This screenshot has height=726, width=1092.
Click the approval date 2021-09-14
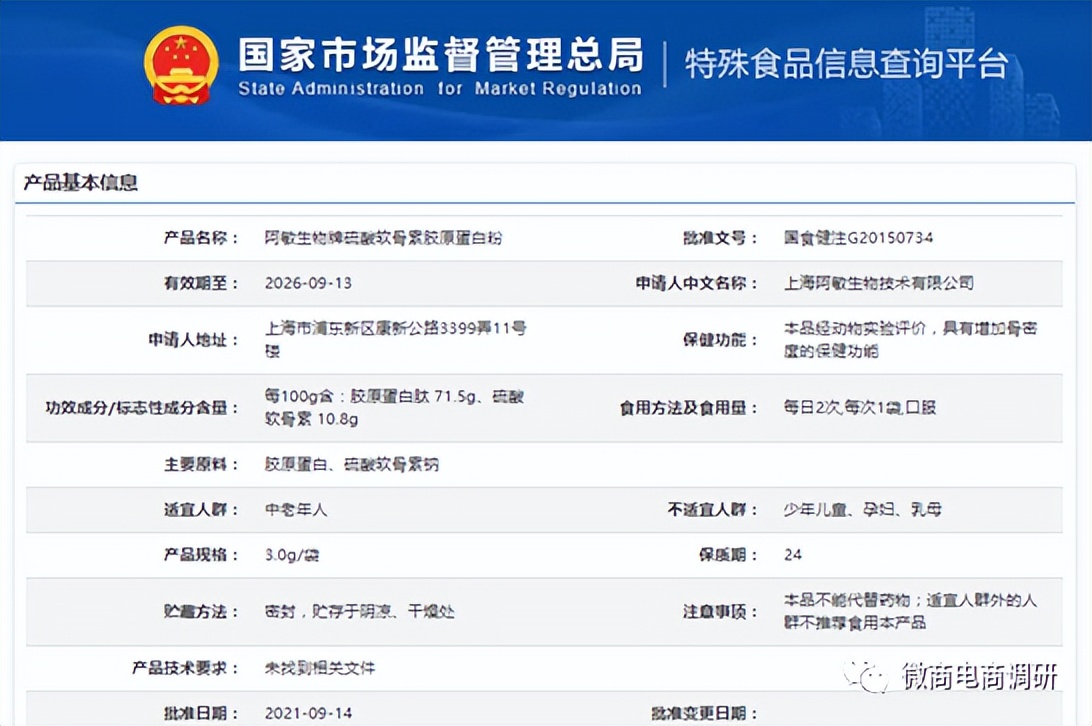pos(308,714)
